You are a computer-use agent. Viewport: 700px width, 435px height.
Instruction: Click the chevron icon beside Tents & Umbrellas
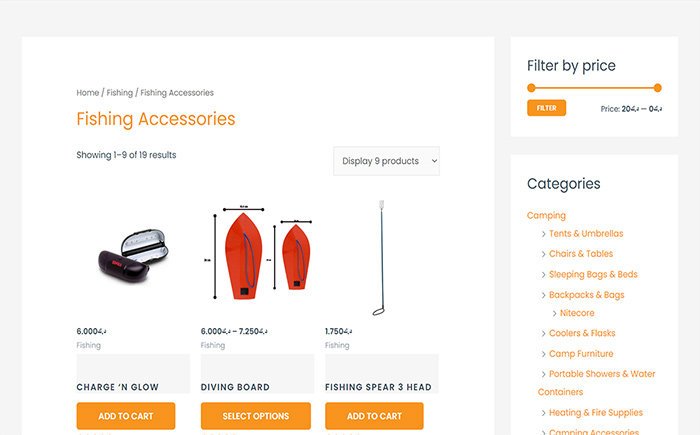click(x=543, y=234)
